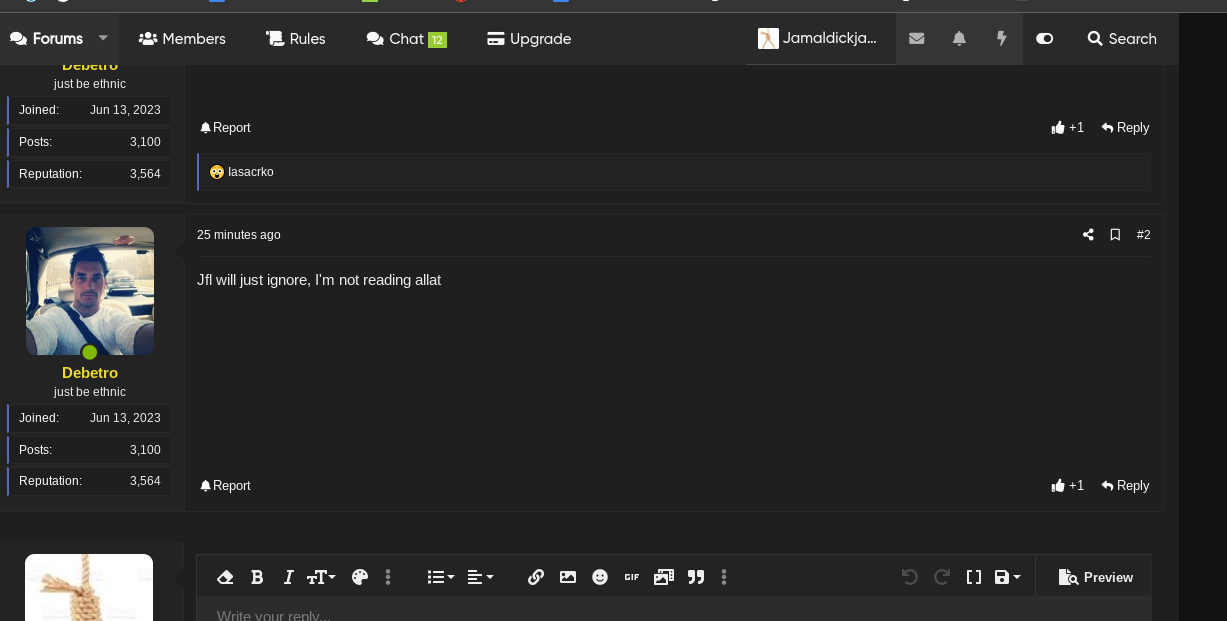Click the #2 post number link
This screenshot has width=1227, height=621.
point(1144,235)
